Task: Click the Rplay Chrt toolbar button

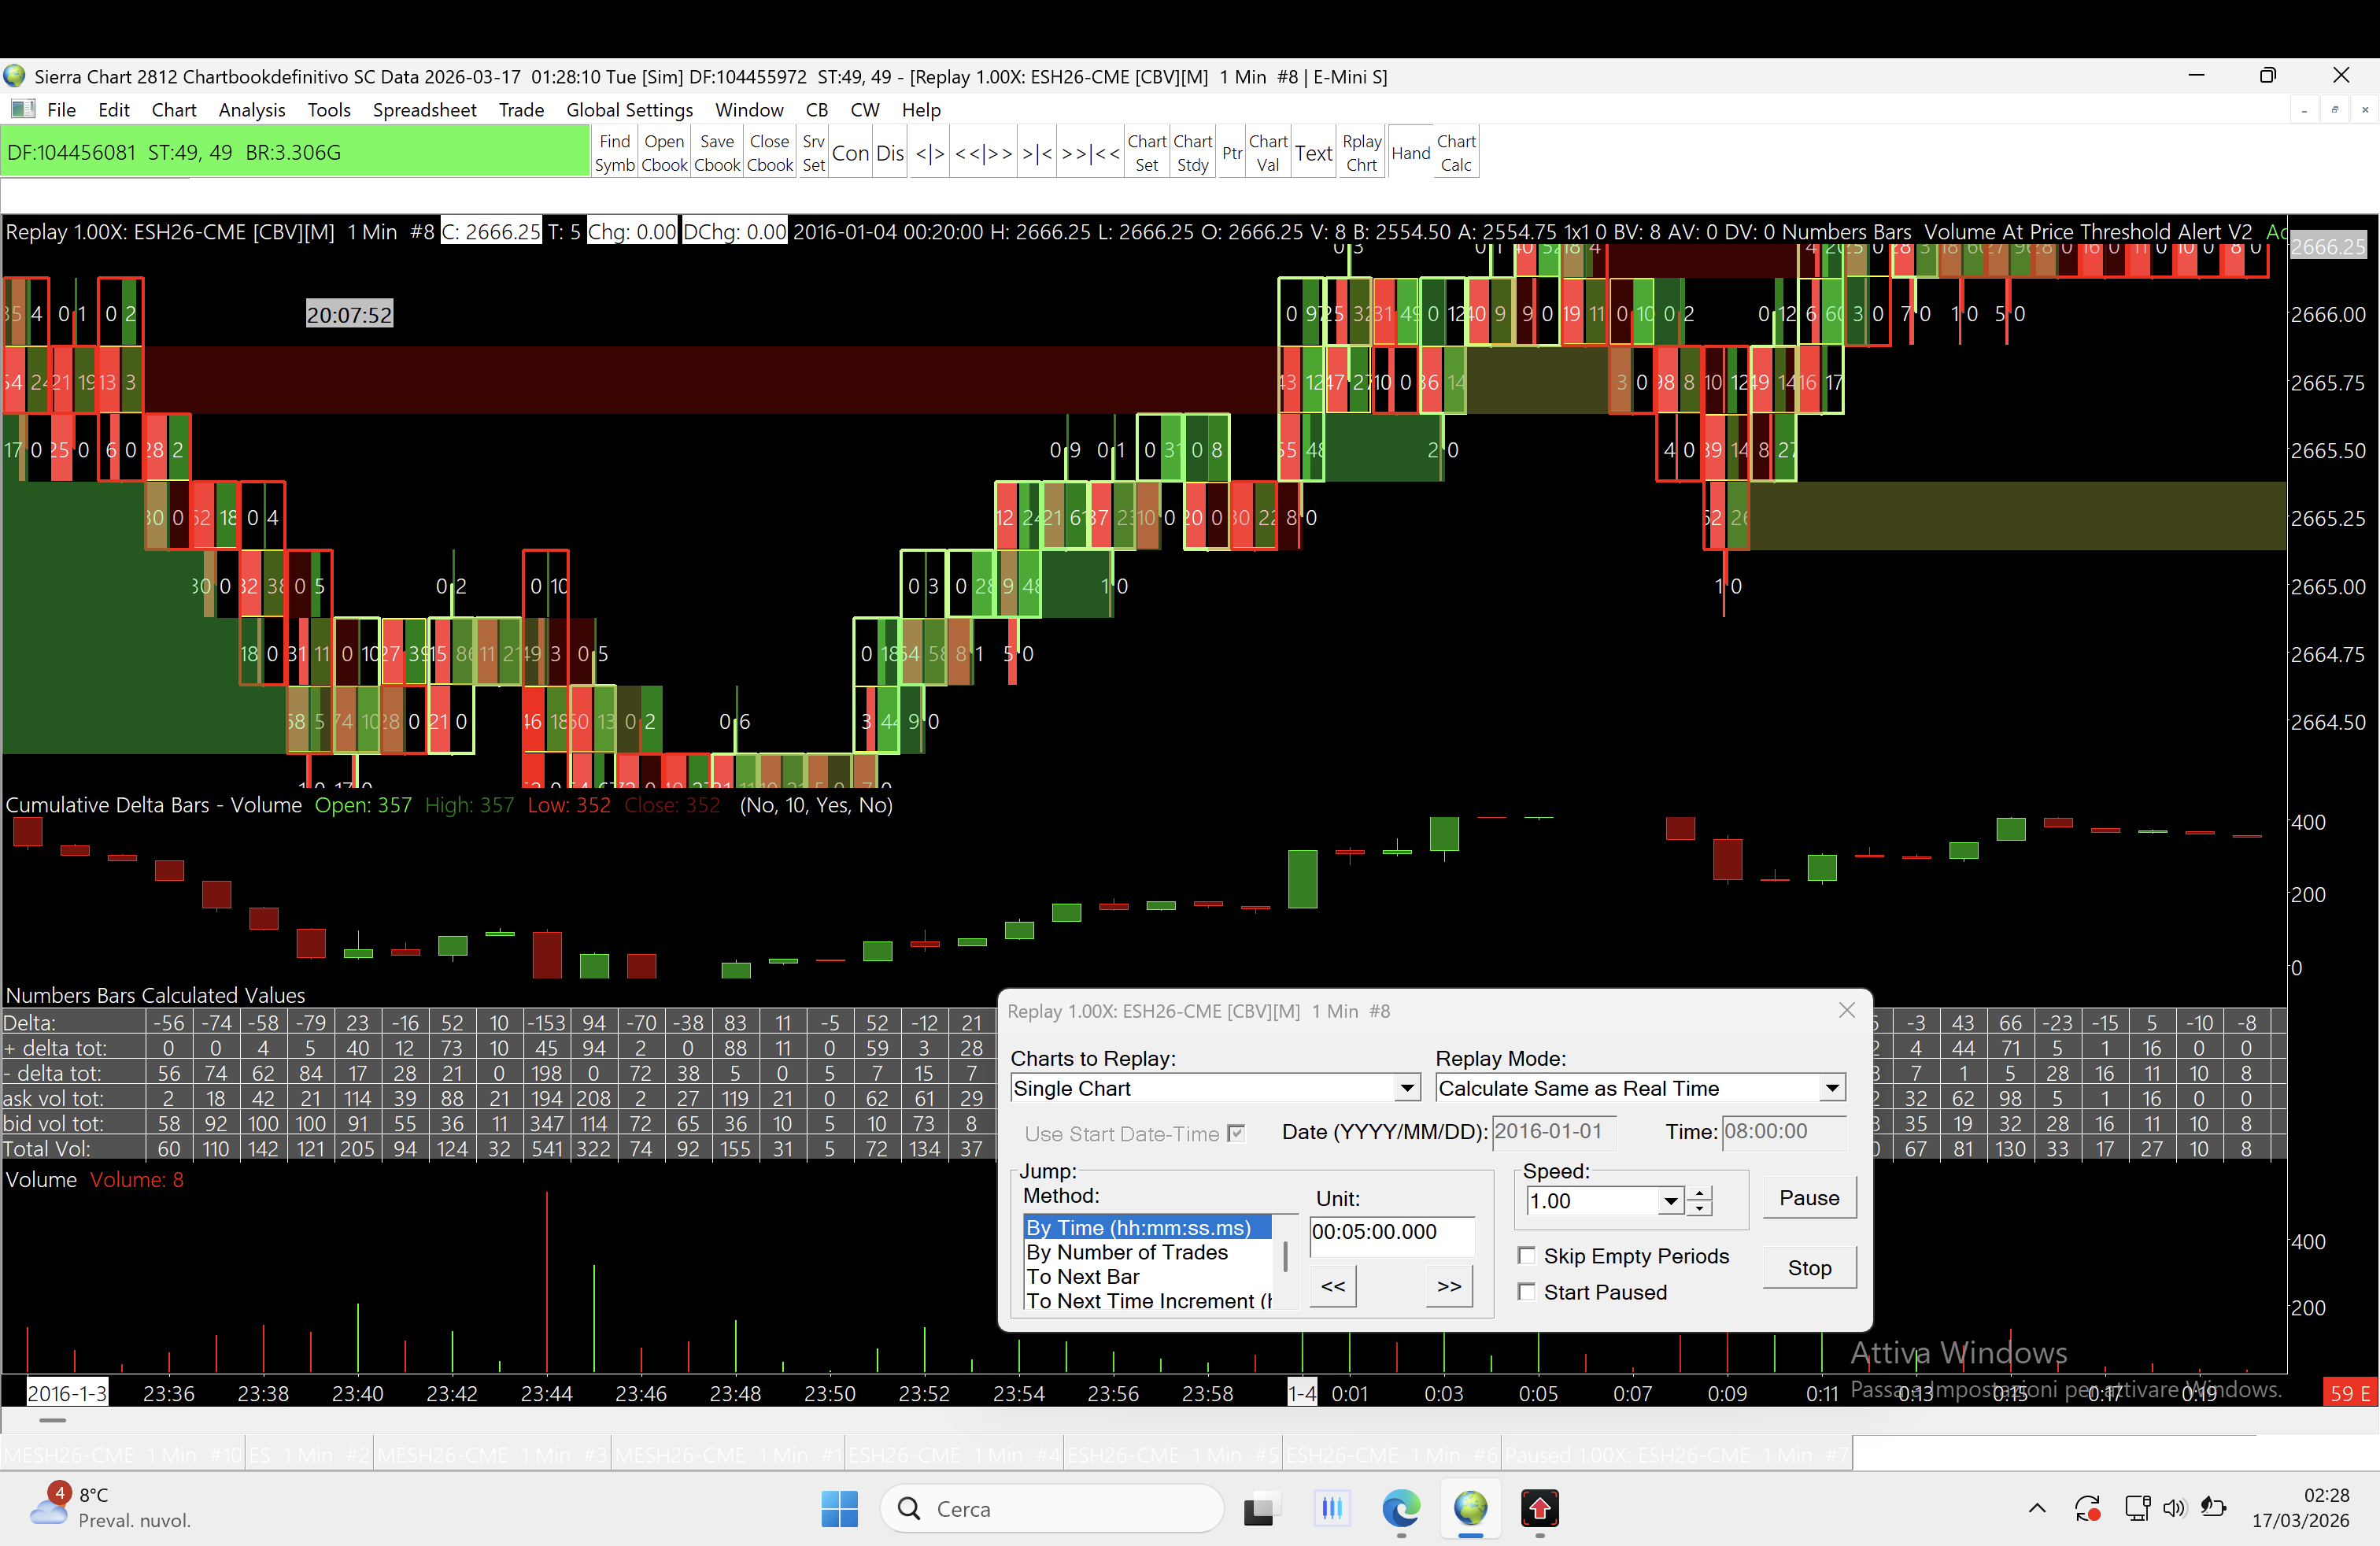Action: 1361,153
